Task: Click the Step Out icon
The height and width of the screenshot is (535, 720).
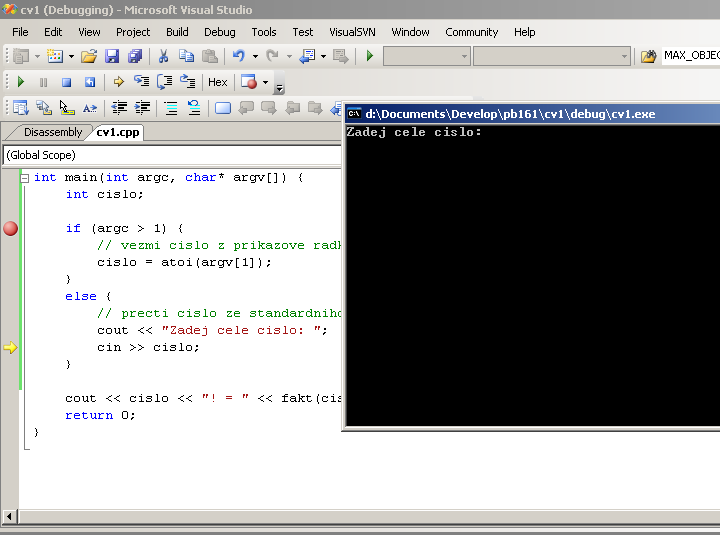Action: (x=187, y=82)
